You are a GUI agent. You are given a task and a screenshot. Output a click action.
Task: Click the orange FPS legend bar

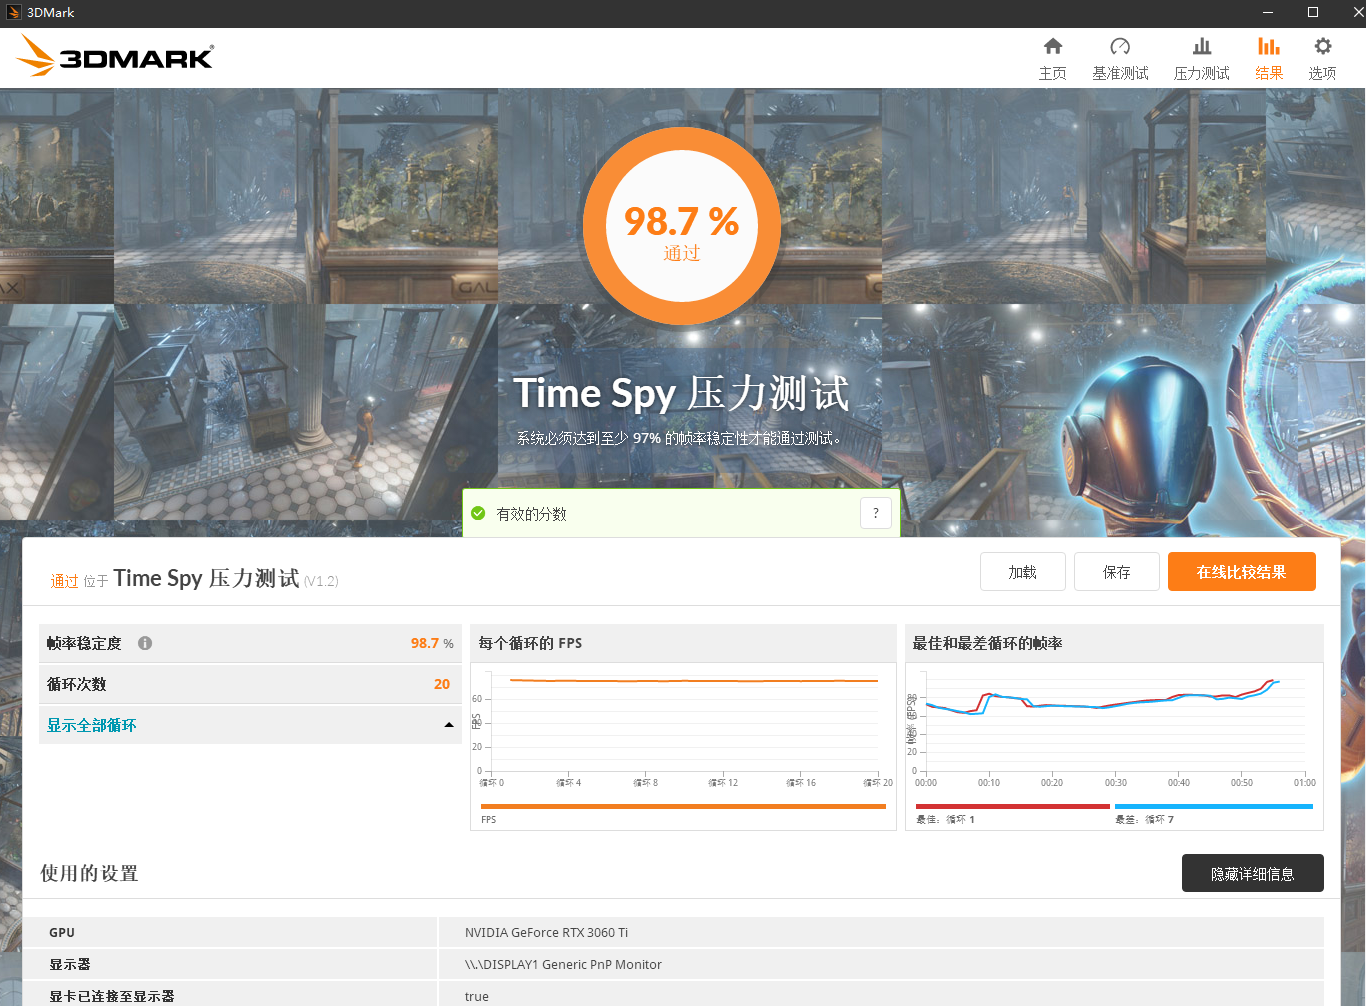pyautogui.click(x=683, y=806)
